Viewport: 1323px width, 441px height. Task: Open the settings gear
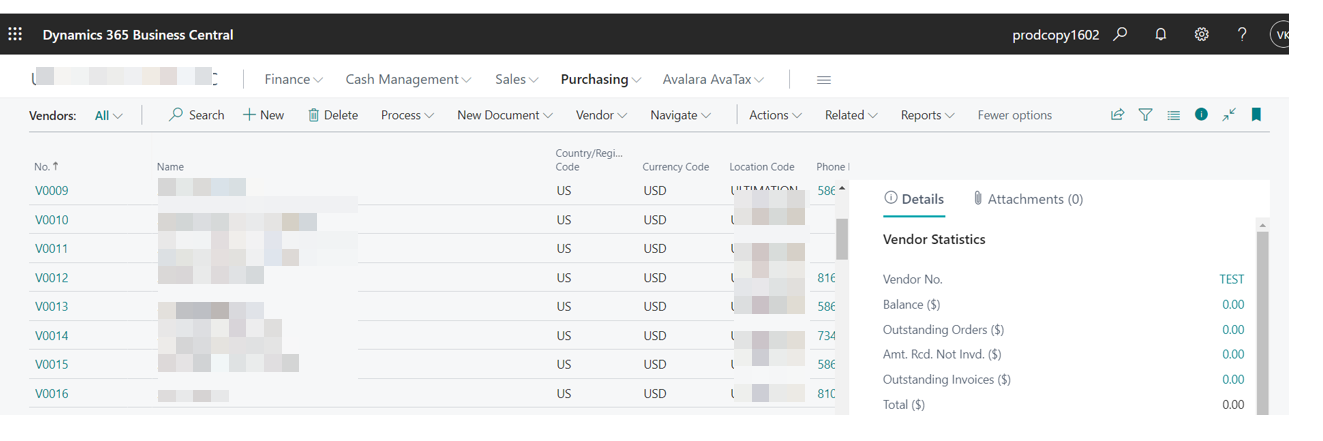click(x=1201, y=34)
